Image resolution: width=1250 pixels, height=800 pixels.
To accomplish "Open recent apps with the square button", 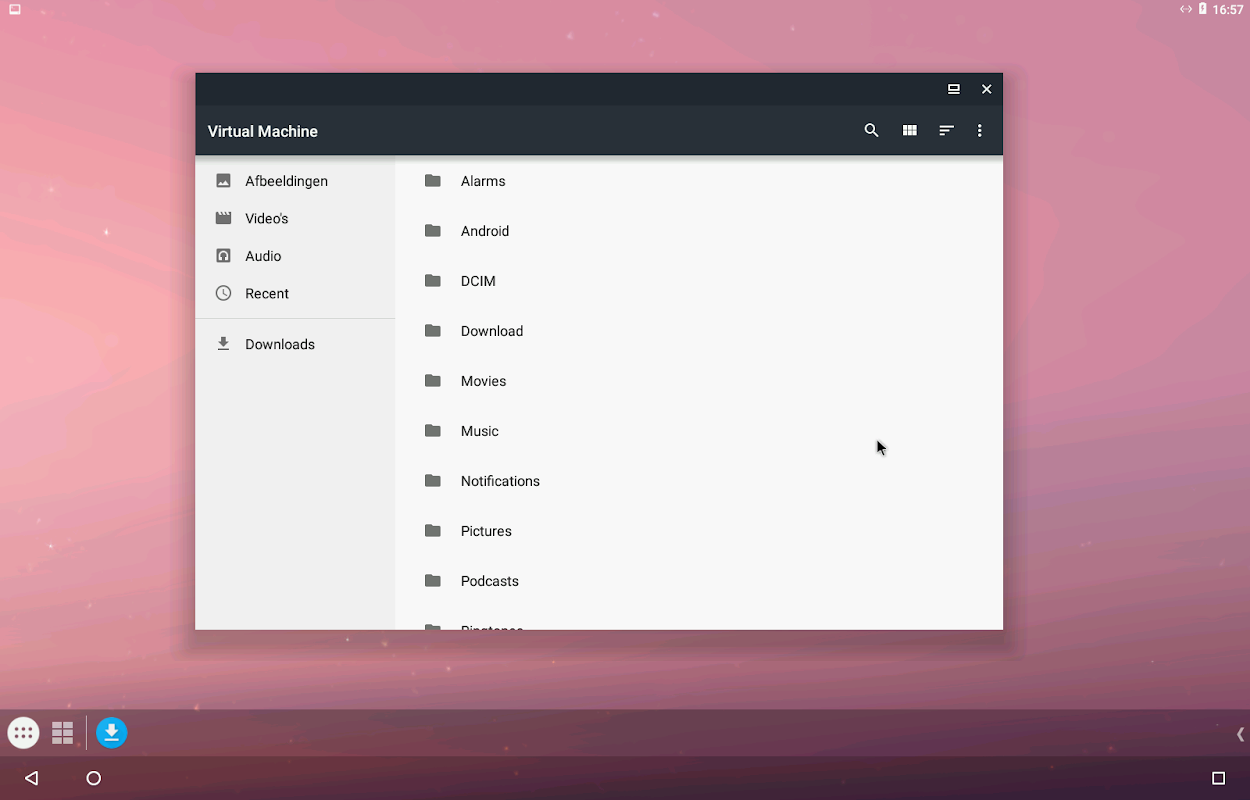I will (1216, 777).
